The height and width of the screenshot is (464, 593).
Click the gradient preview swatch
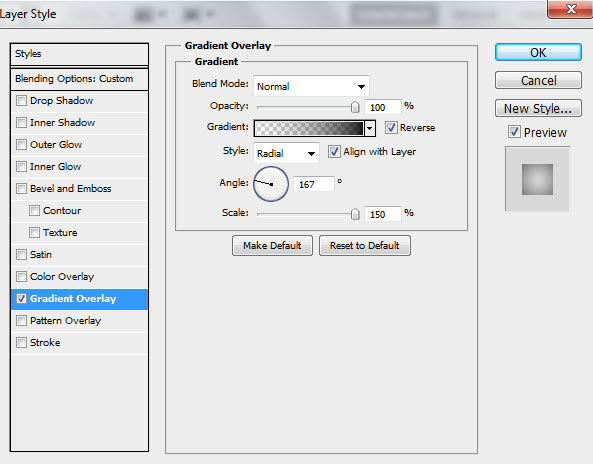(x=309, y=129)
